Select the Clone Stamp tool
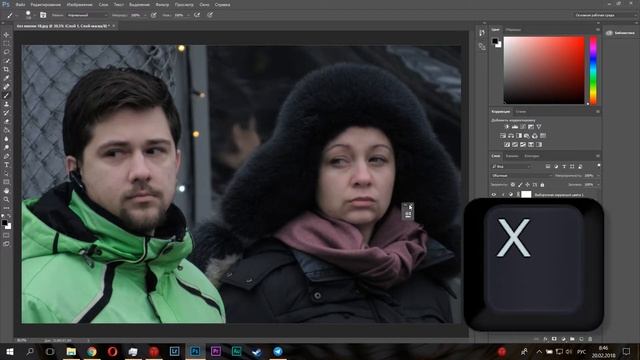The height and width of the screenshot is (360, 640). point(6,104)
